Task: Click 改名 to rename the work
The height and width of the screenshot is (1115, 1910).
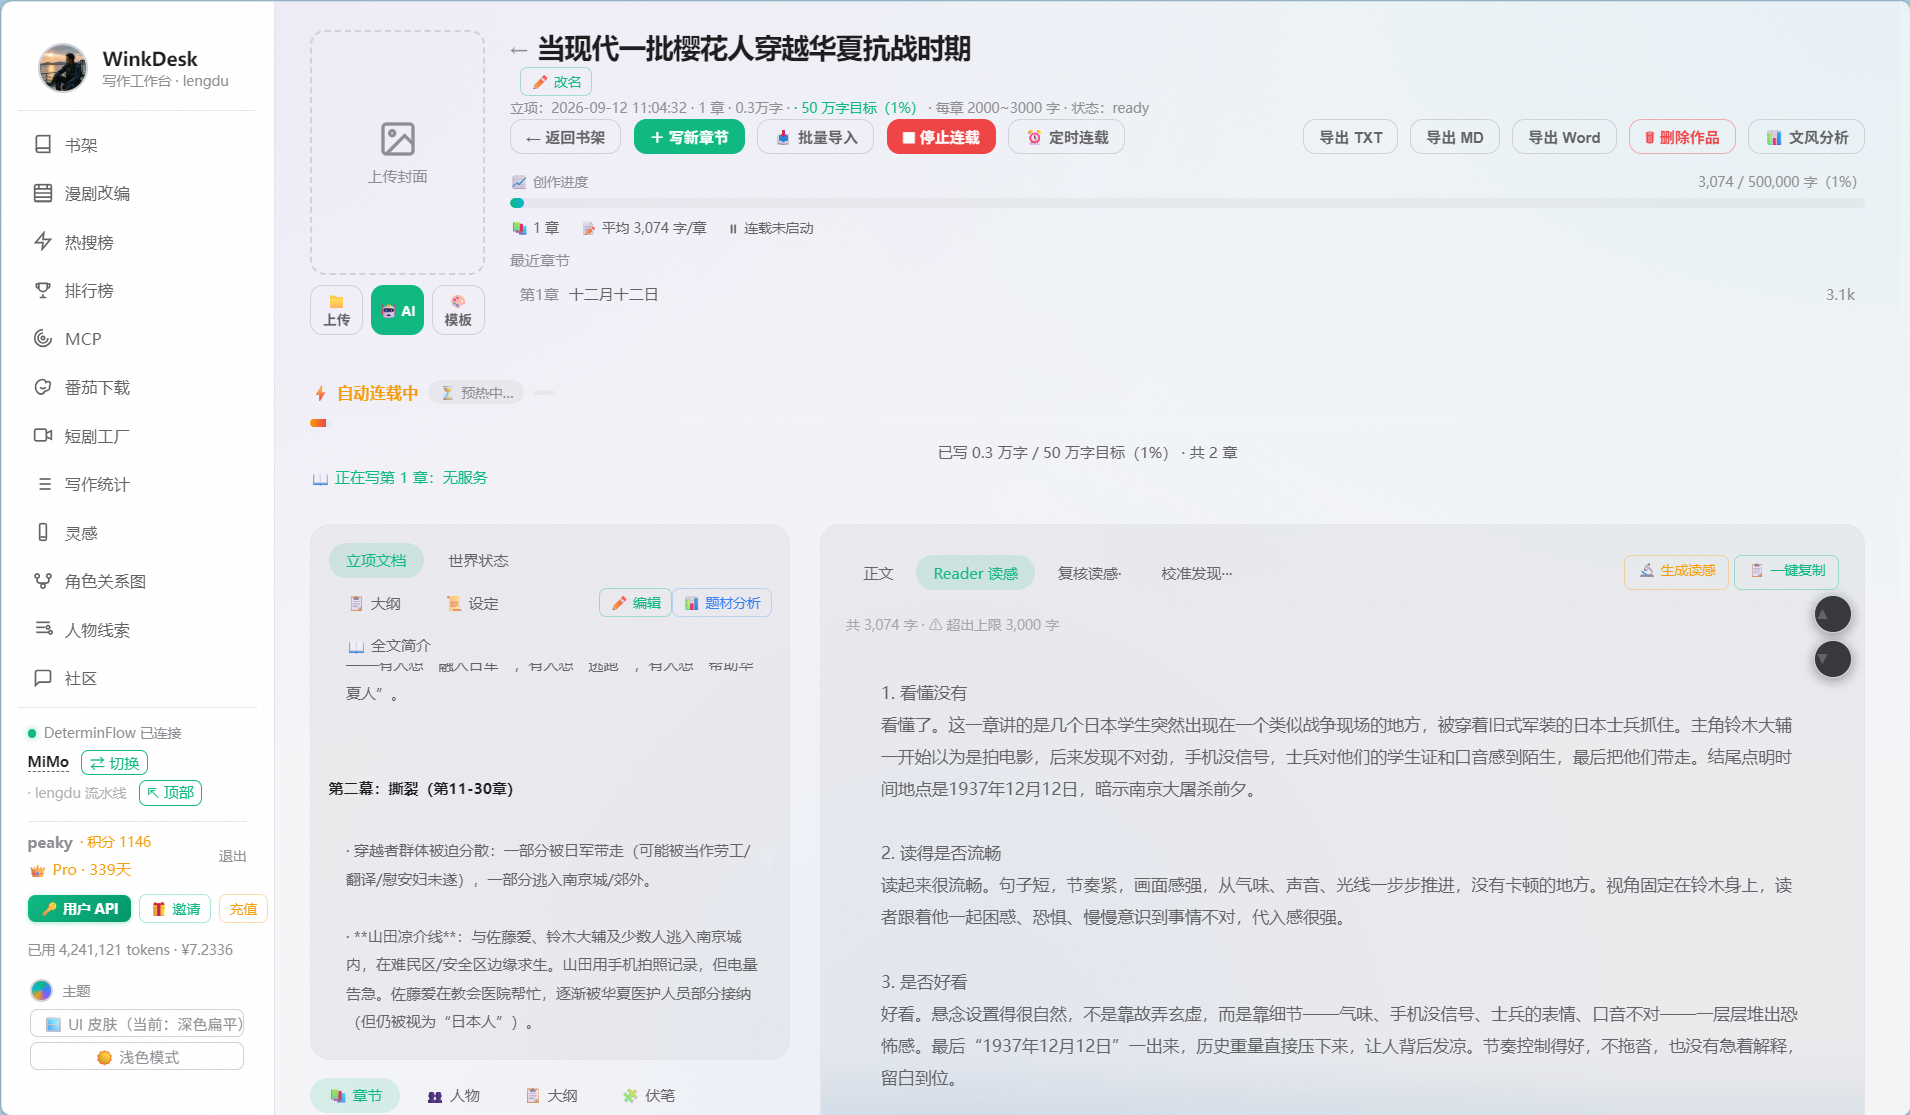Action: (556, 82)
